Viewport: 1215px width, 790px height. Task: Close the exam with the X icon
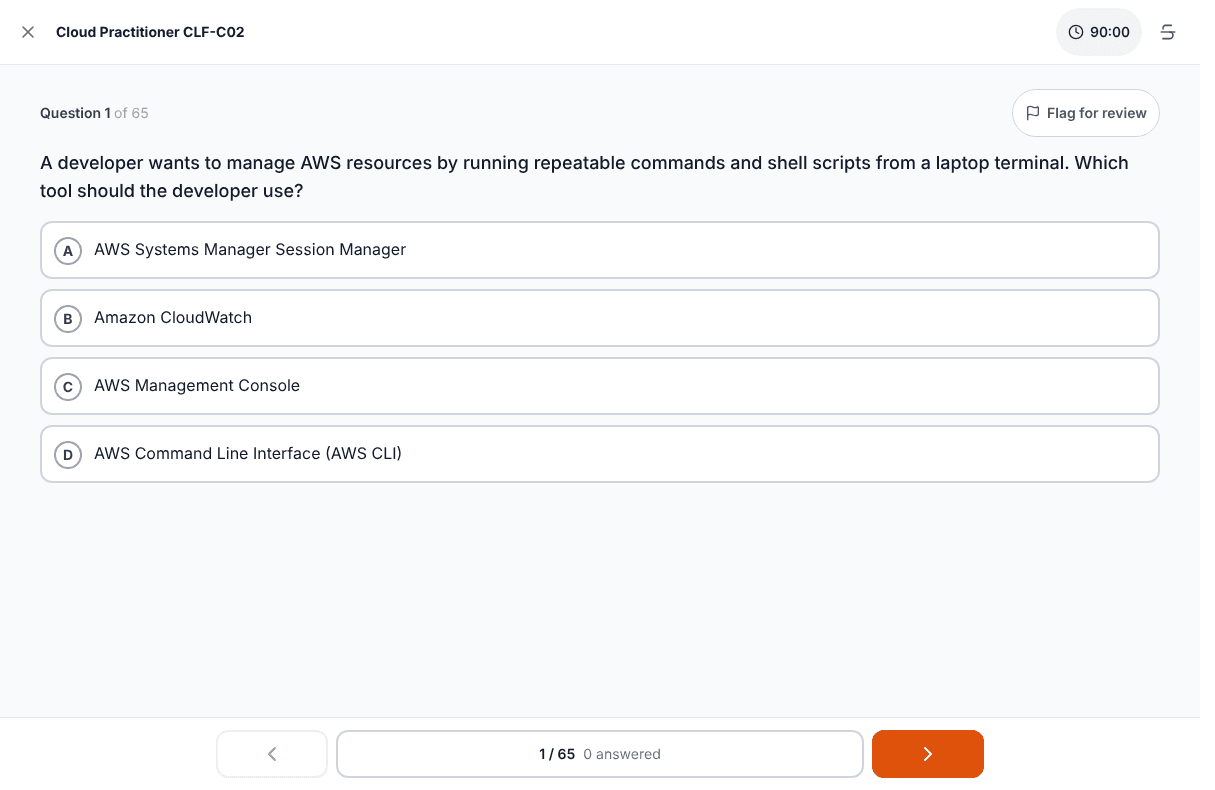click(28, 32)
